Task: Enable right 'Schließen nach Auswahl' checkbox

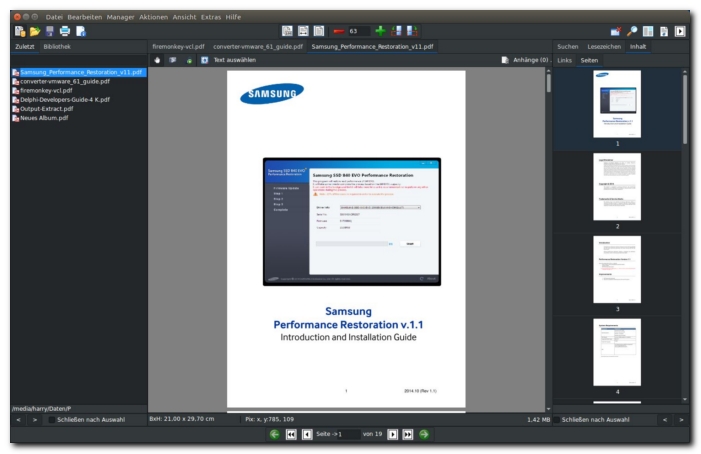Action: [557, 420]
